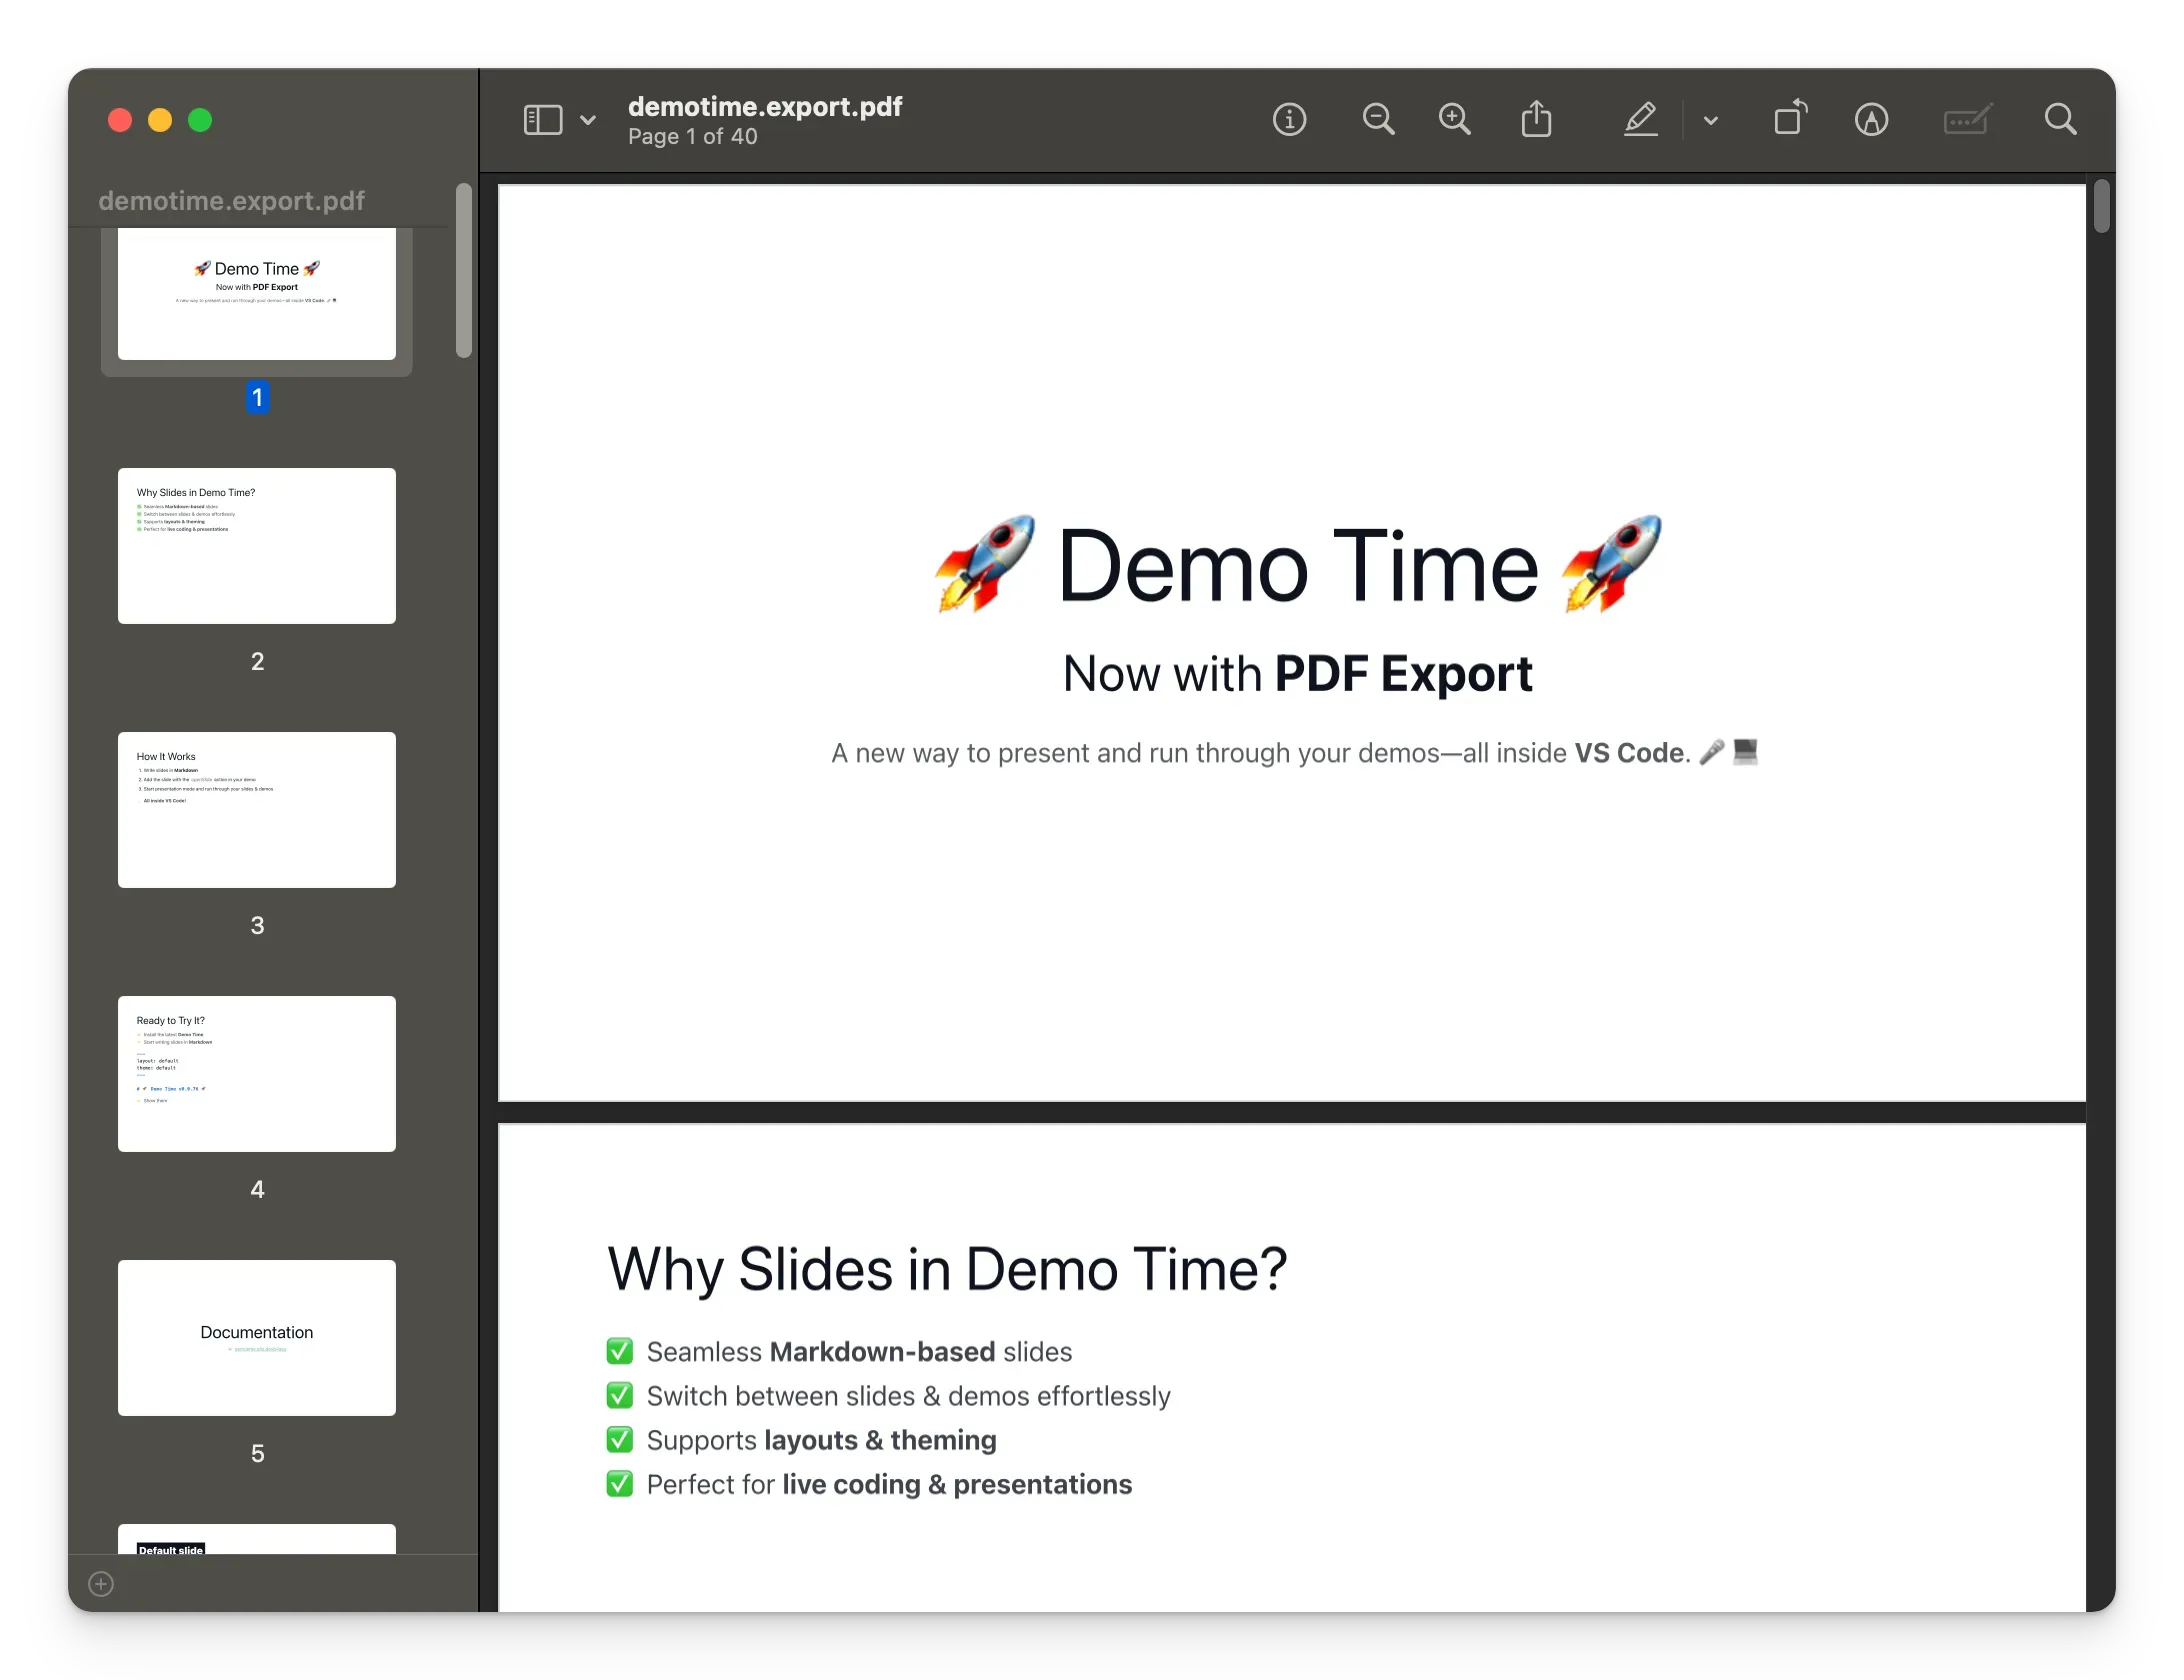Viewport: 2184px width, 1680px height.
Task: Open page 4 thumbnail Ready to Try It
Action: click(257, 1074)
